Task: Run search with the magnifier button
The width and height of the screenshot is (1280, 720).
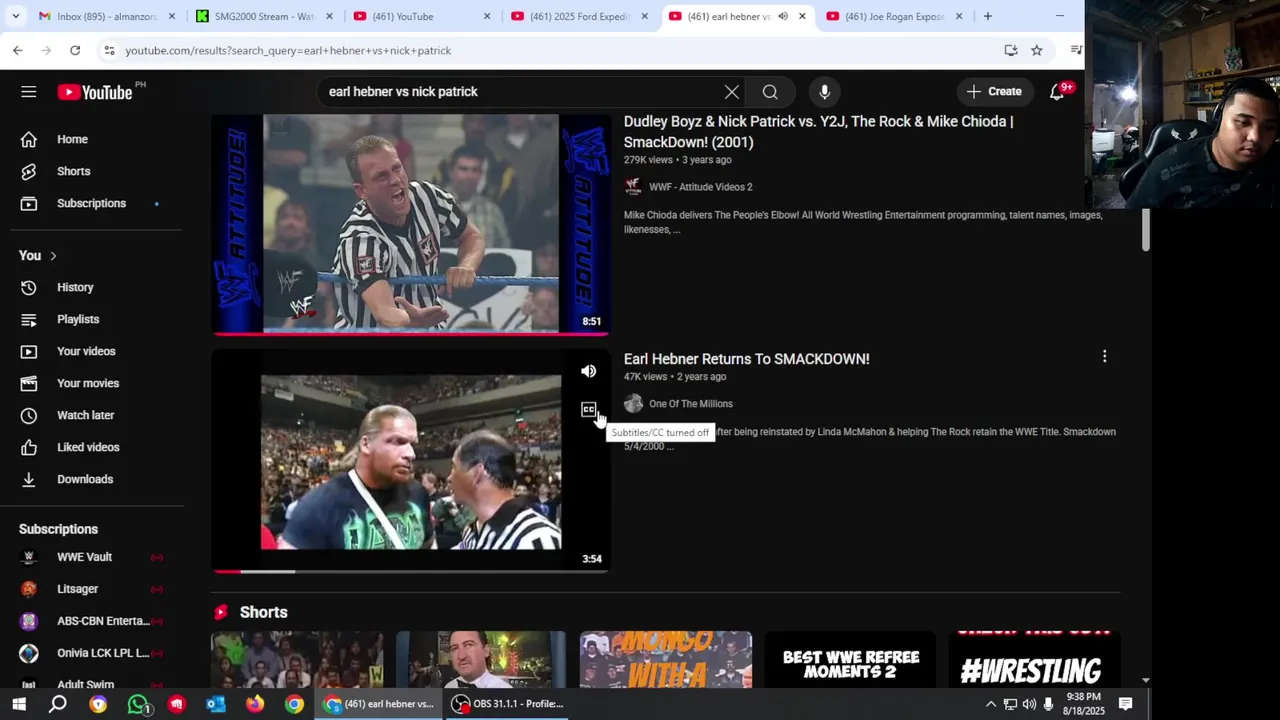Action: [770, 92]
